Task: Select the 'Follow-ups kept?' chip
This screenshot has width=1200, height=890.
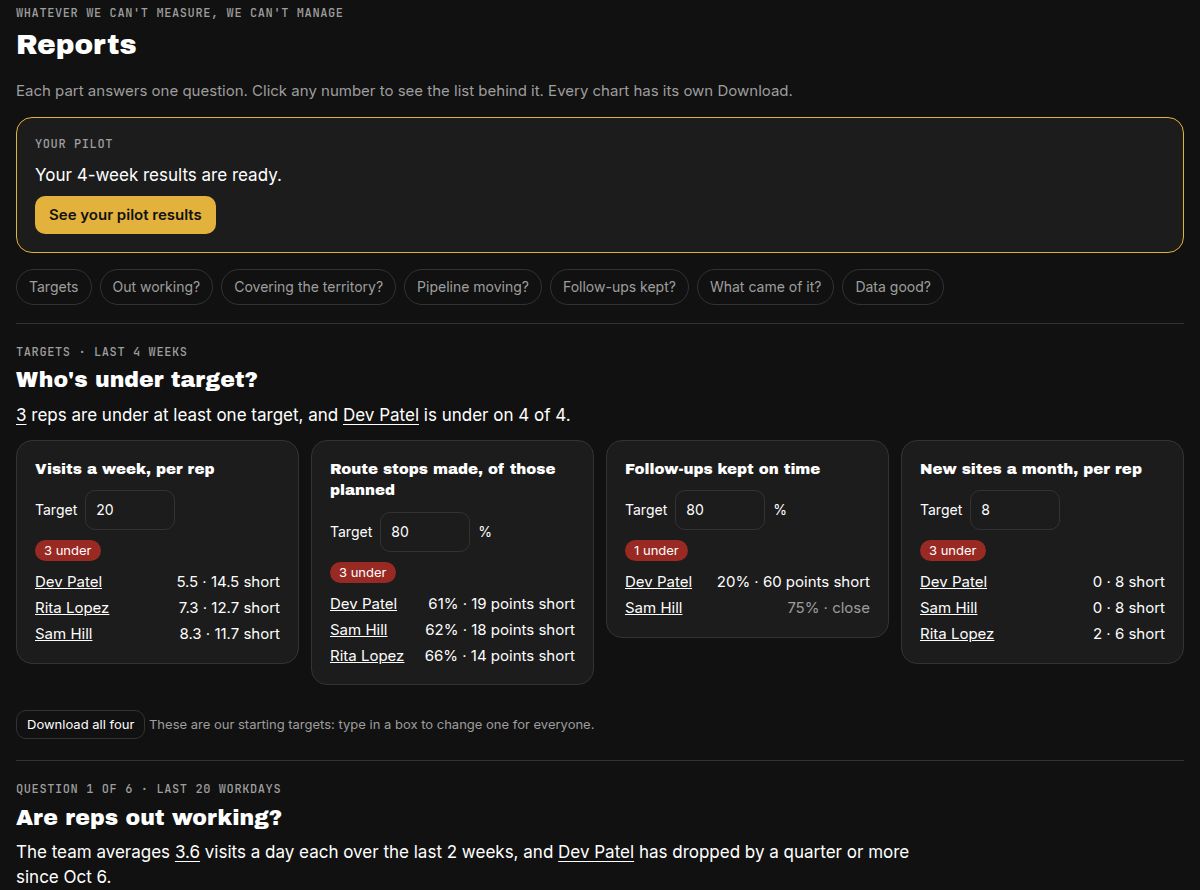Action: [x=619, y=287]
